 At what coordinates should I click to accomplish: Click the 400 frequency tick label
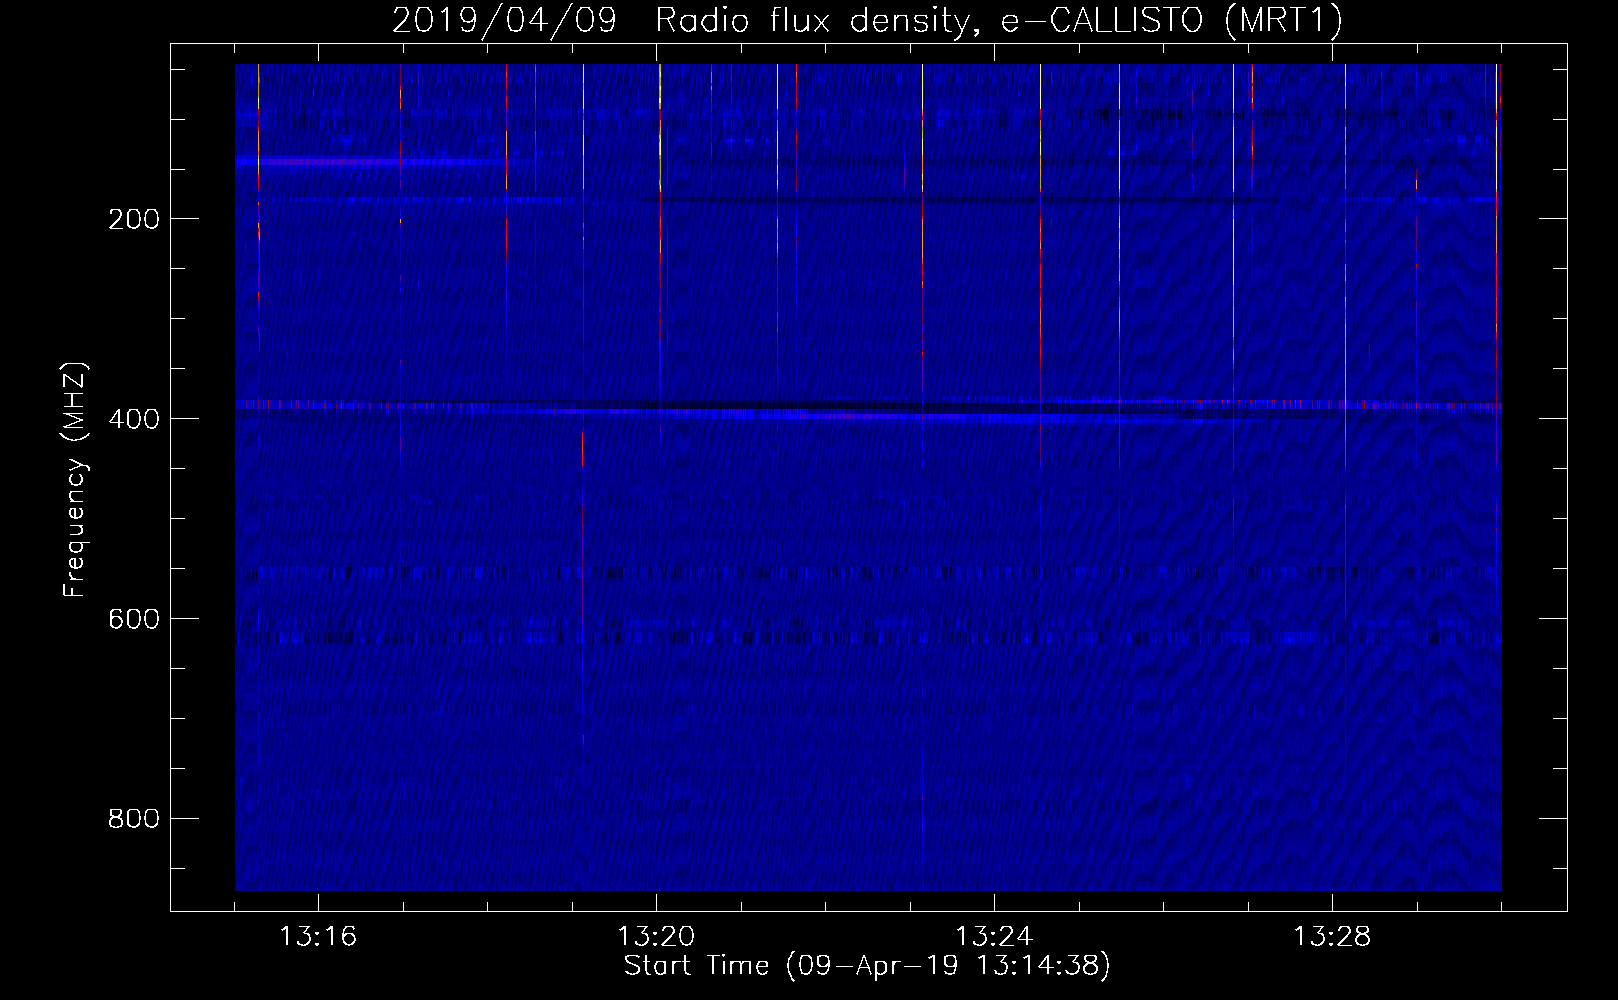coord(134,419)
